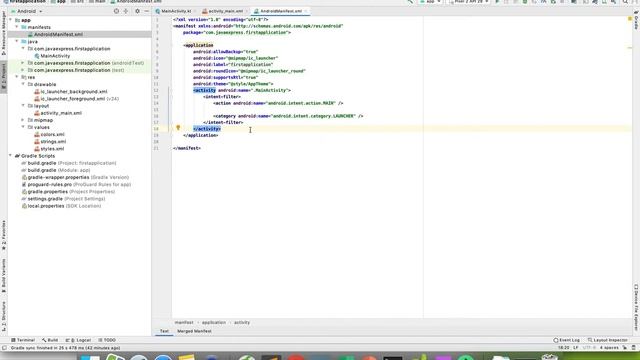This screenshot has height=360, width=640.
Task: Click the '4 spaces' indent status entry
Action: (x=609, y=348)
